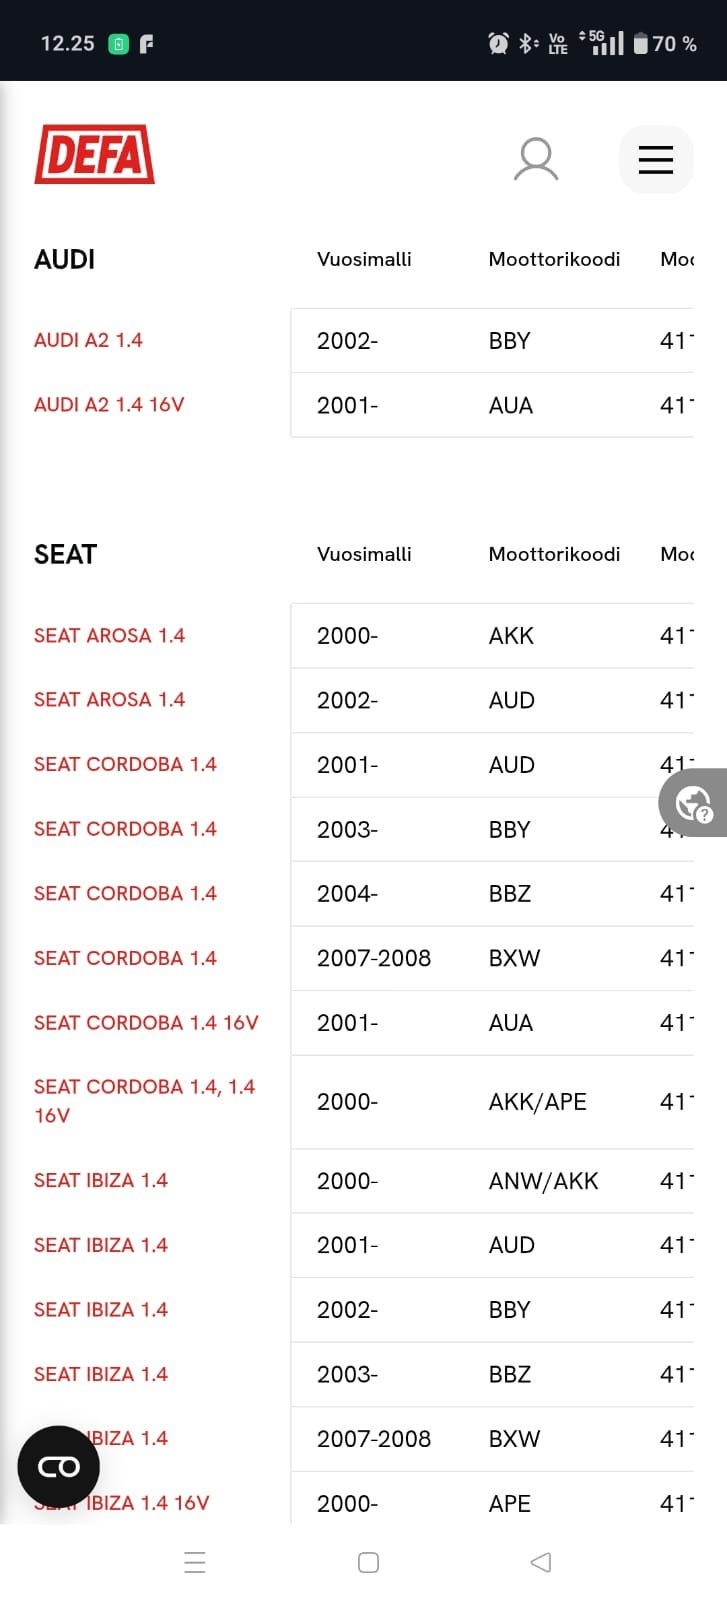Tap the Android home square button
This screenshot has width=727, height=1600.
click(368, 1562)
